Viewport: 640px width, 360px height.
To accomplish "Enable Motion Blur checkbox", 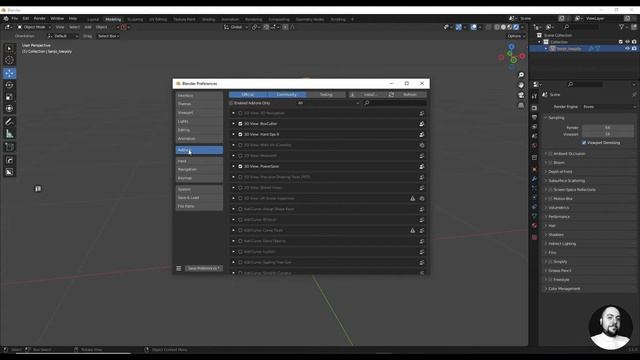I will (x=550, y=199).
